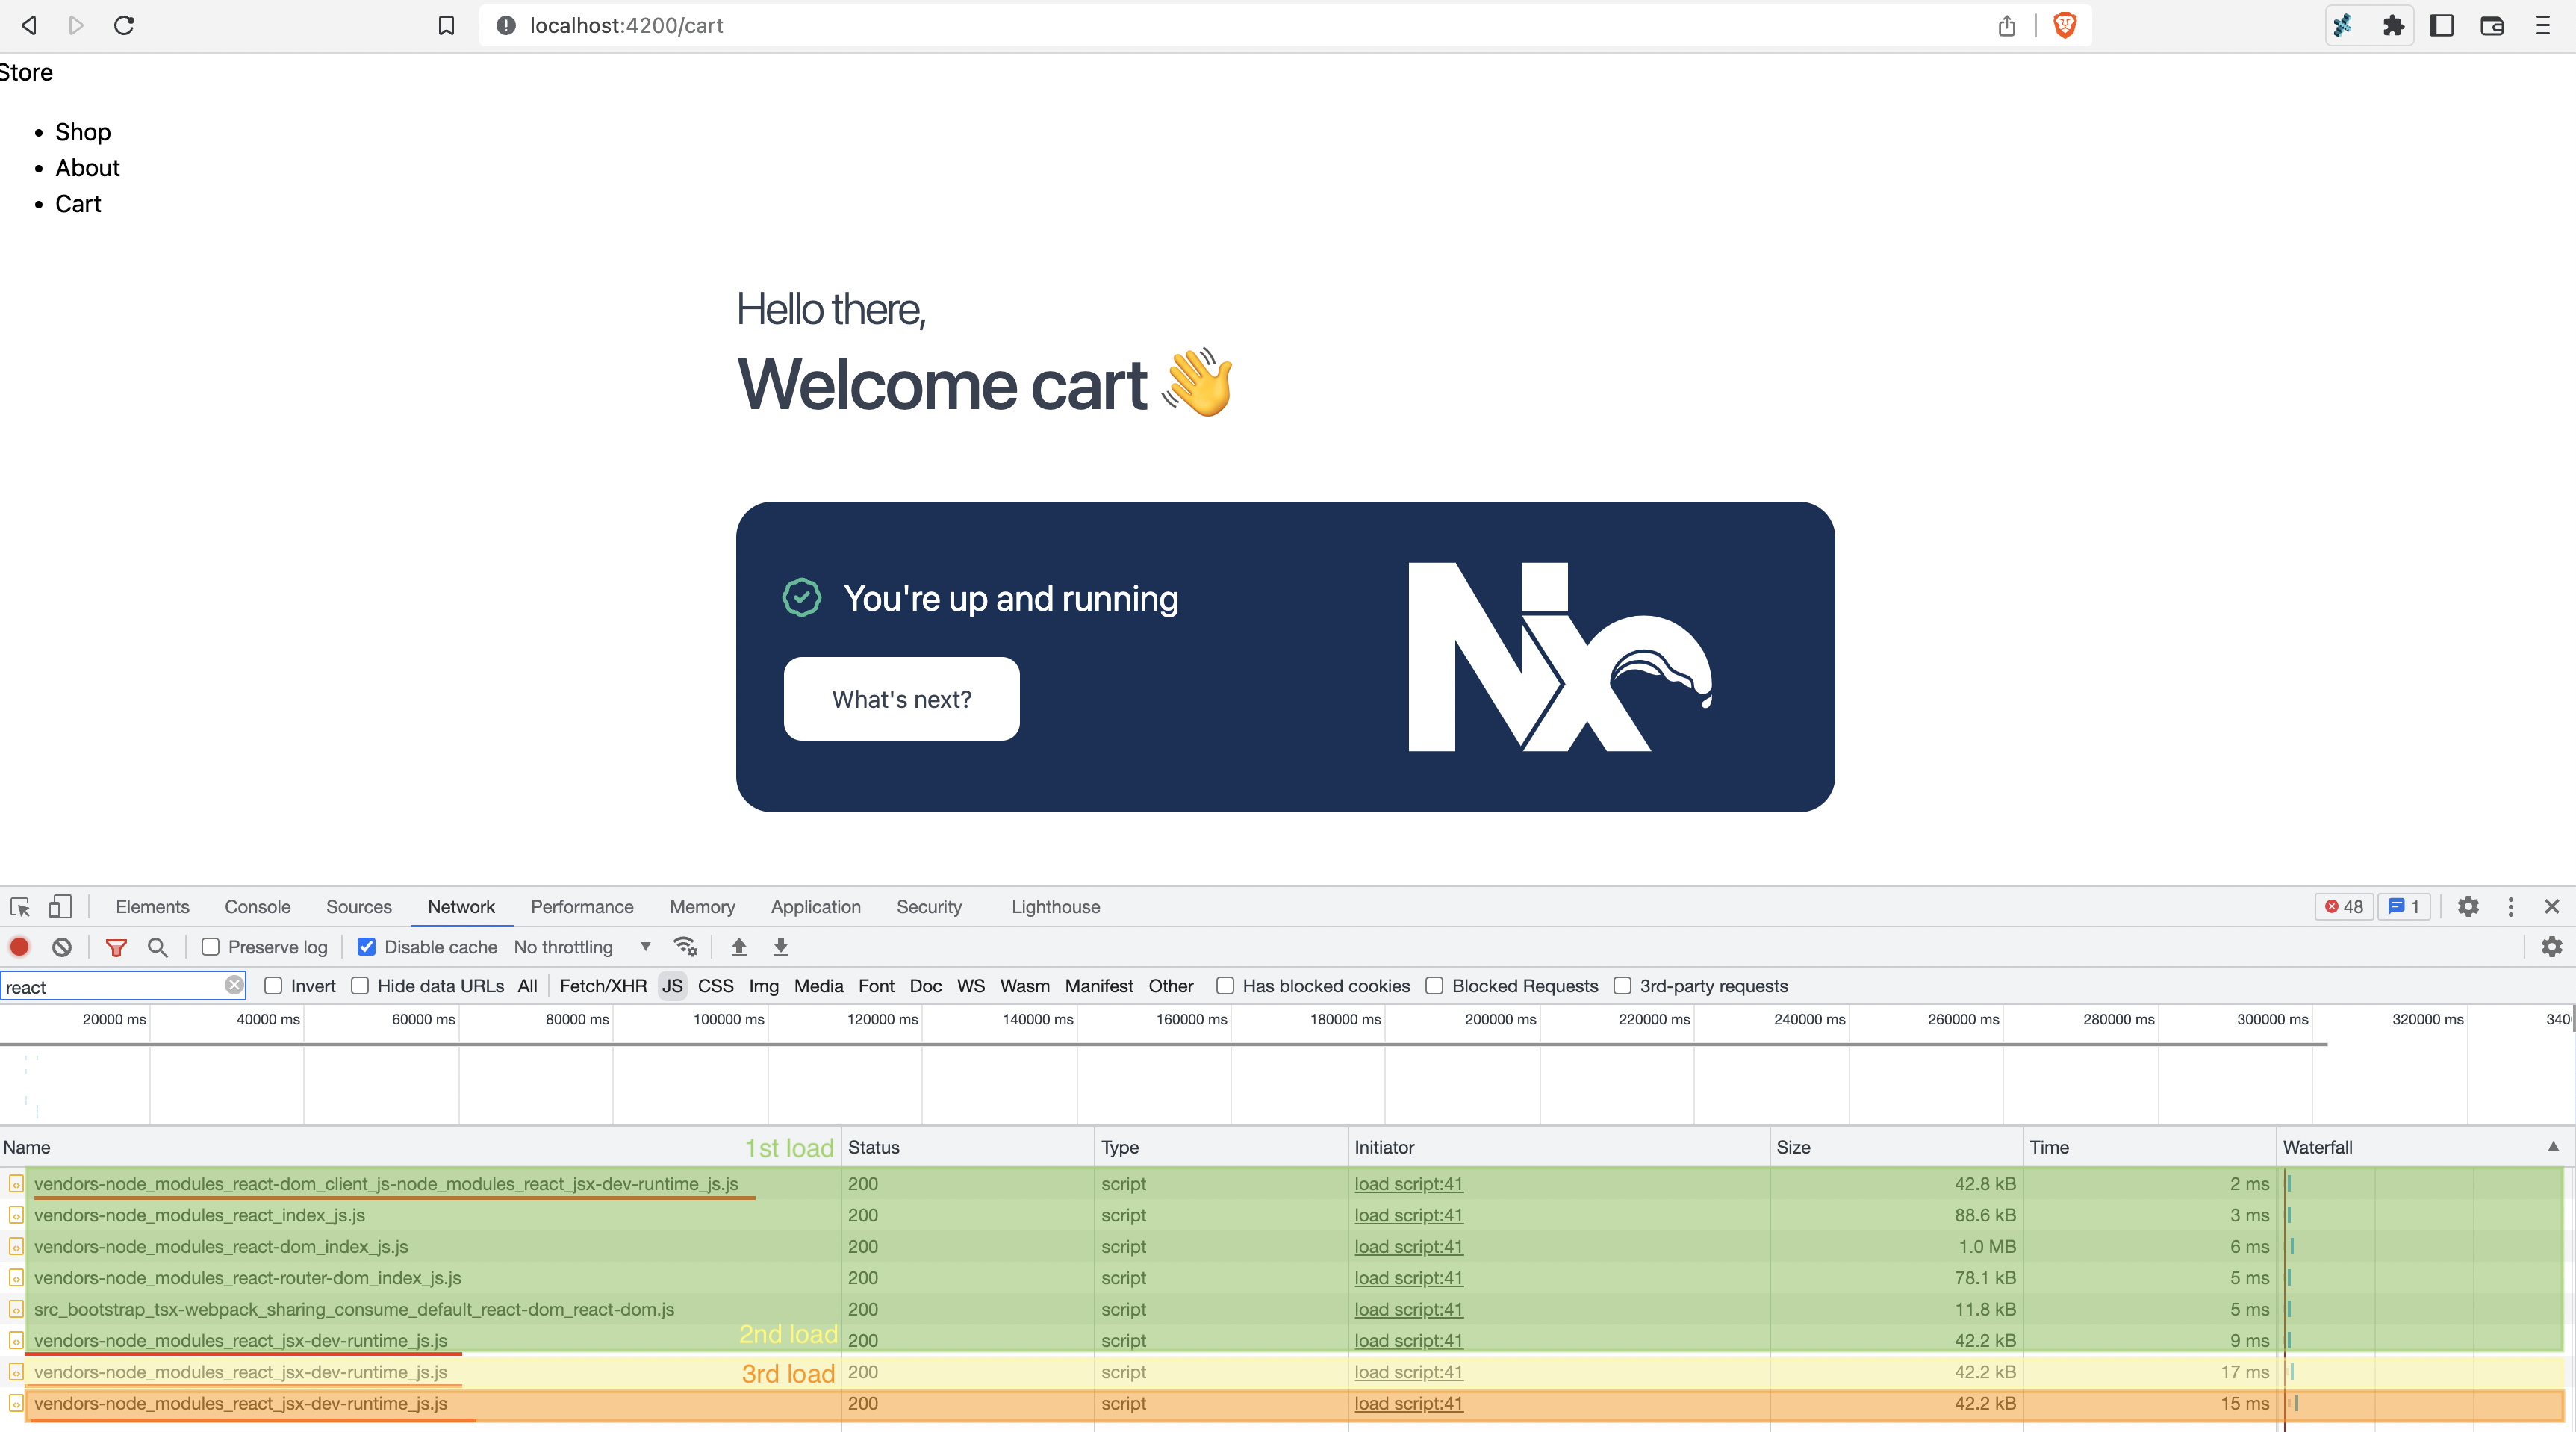Open the About navigation link
The width and height of the screenshot is (2576, 1432).
pos(87,168)
